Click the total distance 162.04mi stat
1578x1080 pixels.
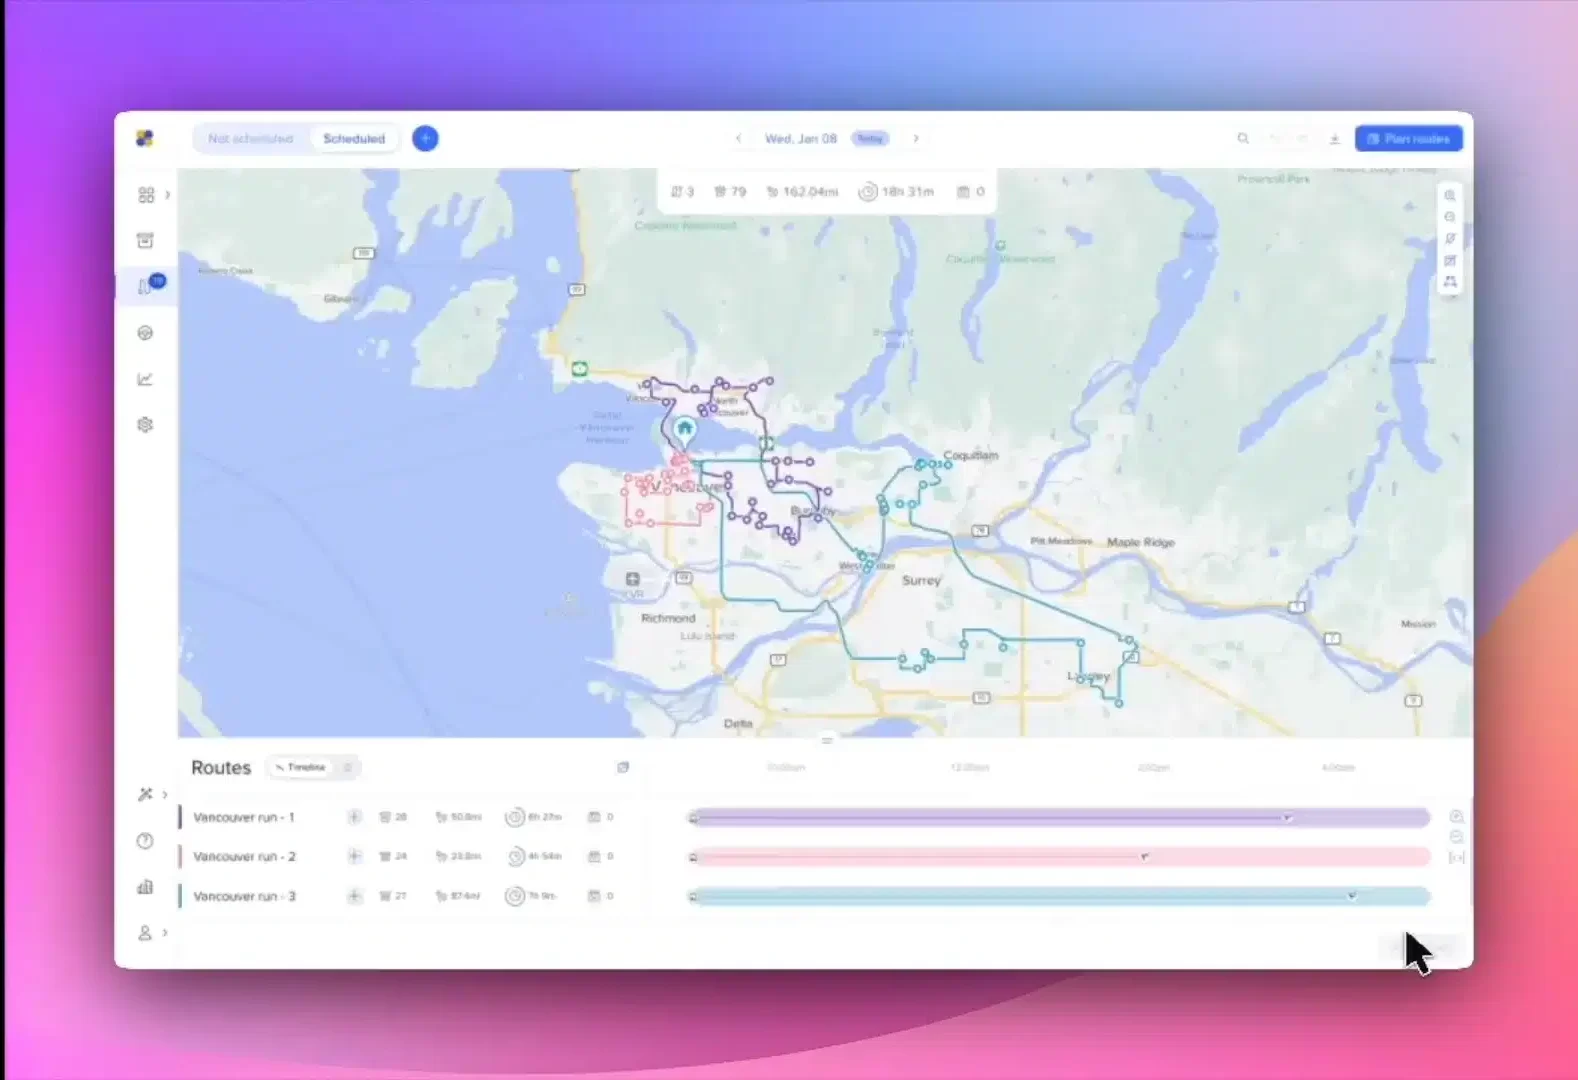(802, 191)
